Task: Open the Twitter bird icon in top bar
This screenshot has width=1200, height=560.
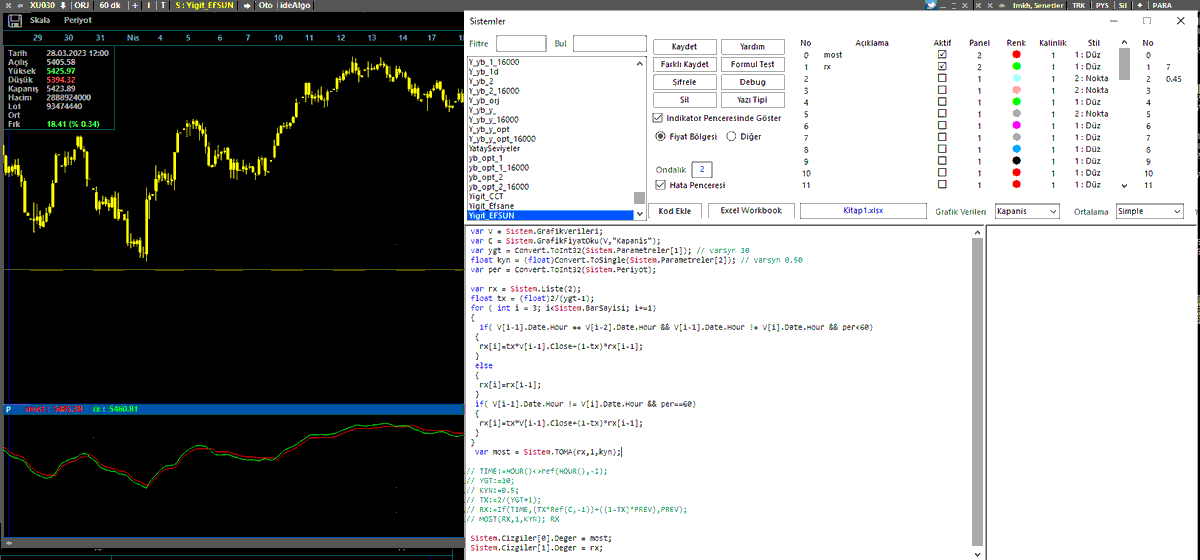Action: pos(931,5)
